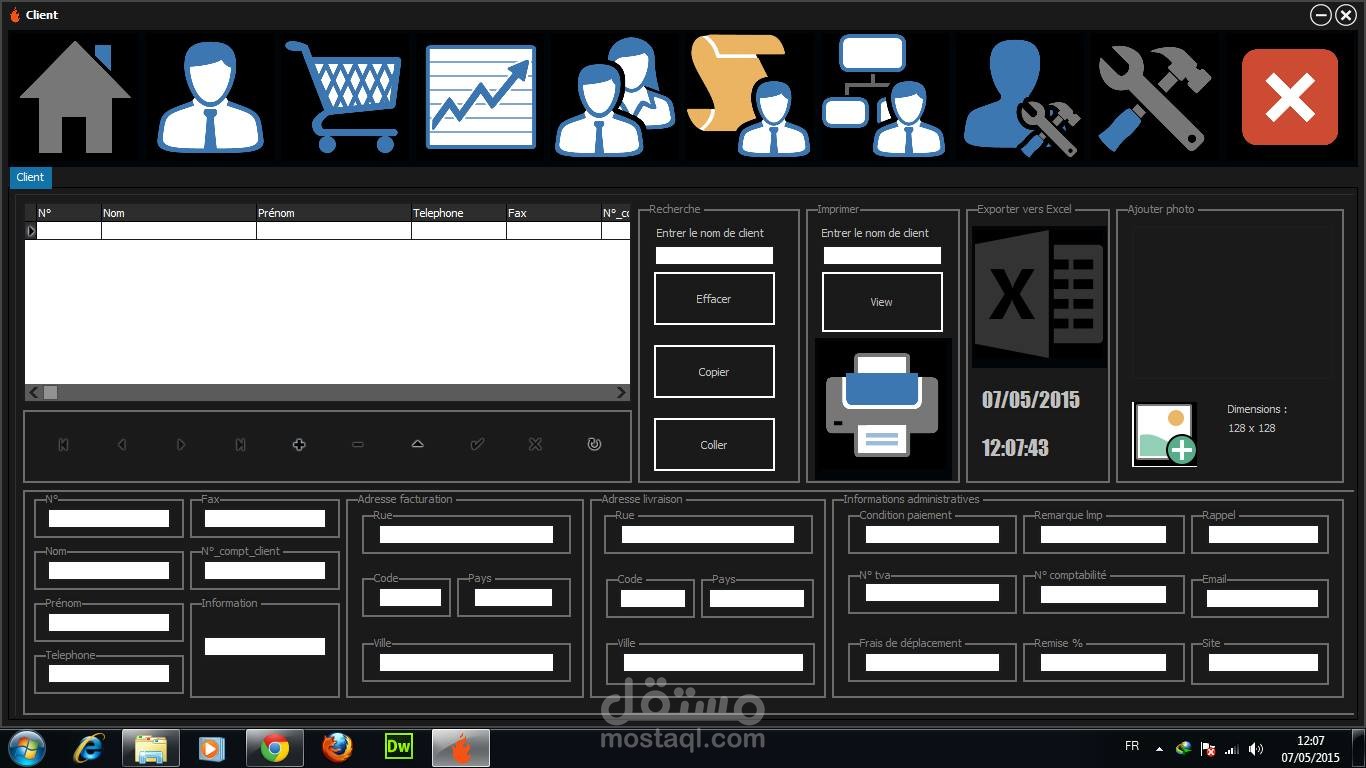Click the View button

tap(882, 302)
